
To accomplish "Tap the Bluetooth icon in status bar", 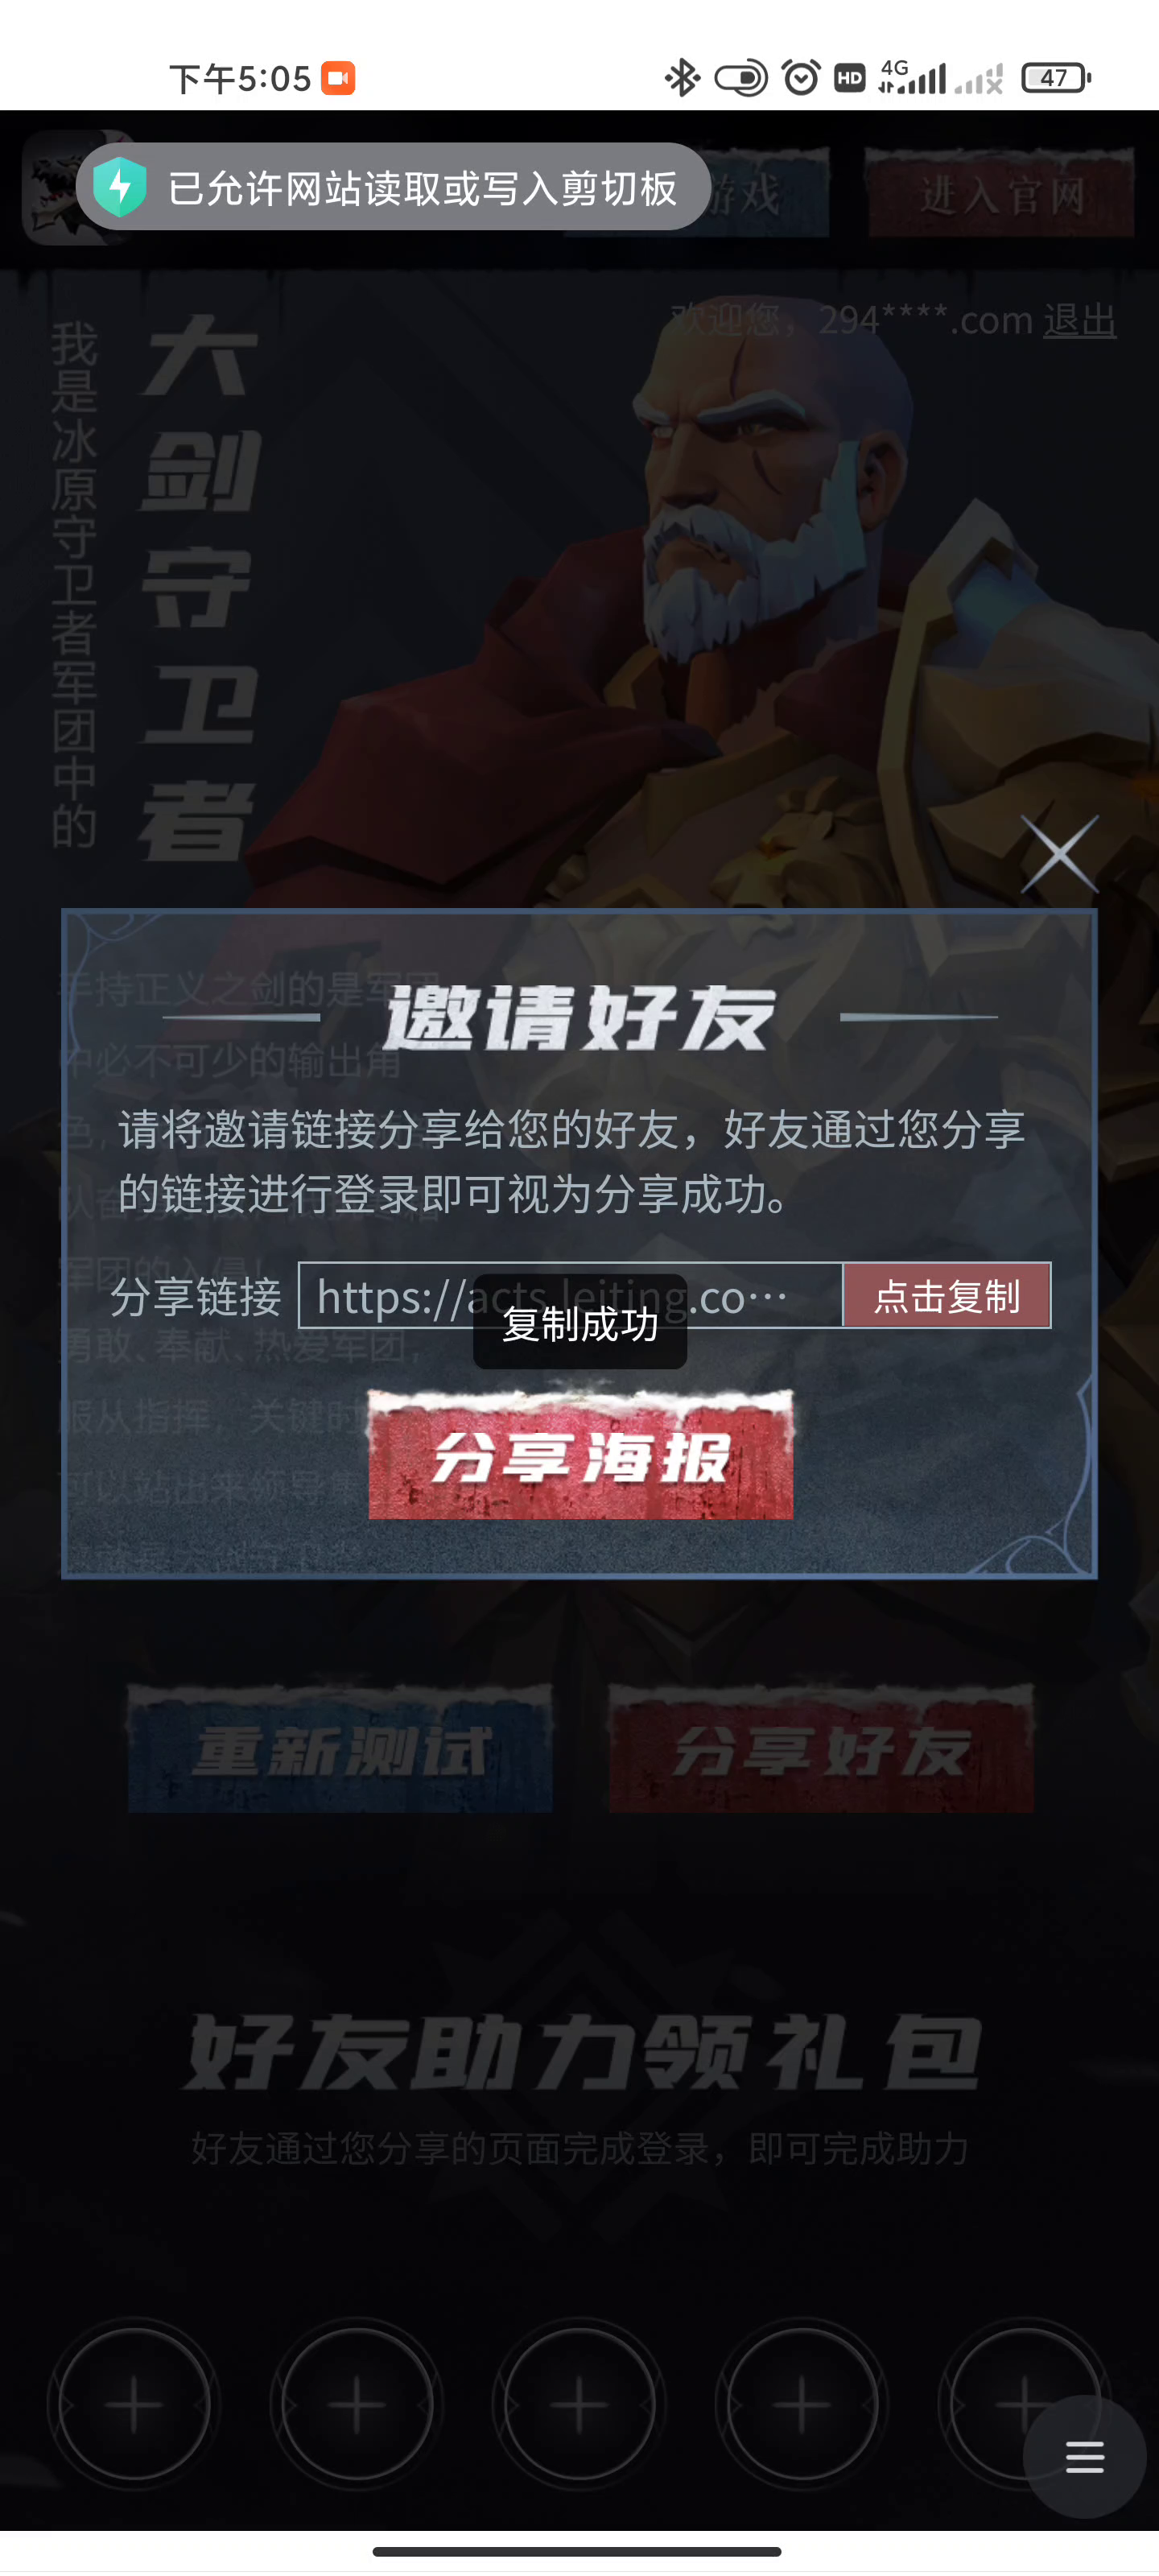I will (682, 78).
